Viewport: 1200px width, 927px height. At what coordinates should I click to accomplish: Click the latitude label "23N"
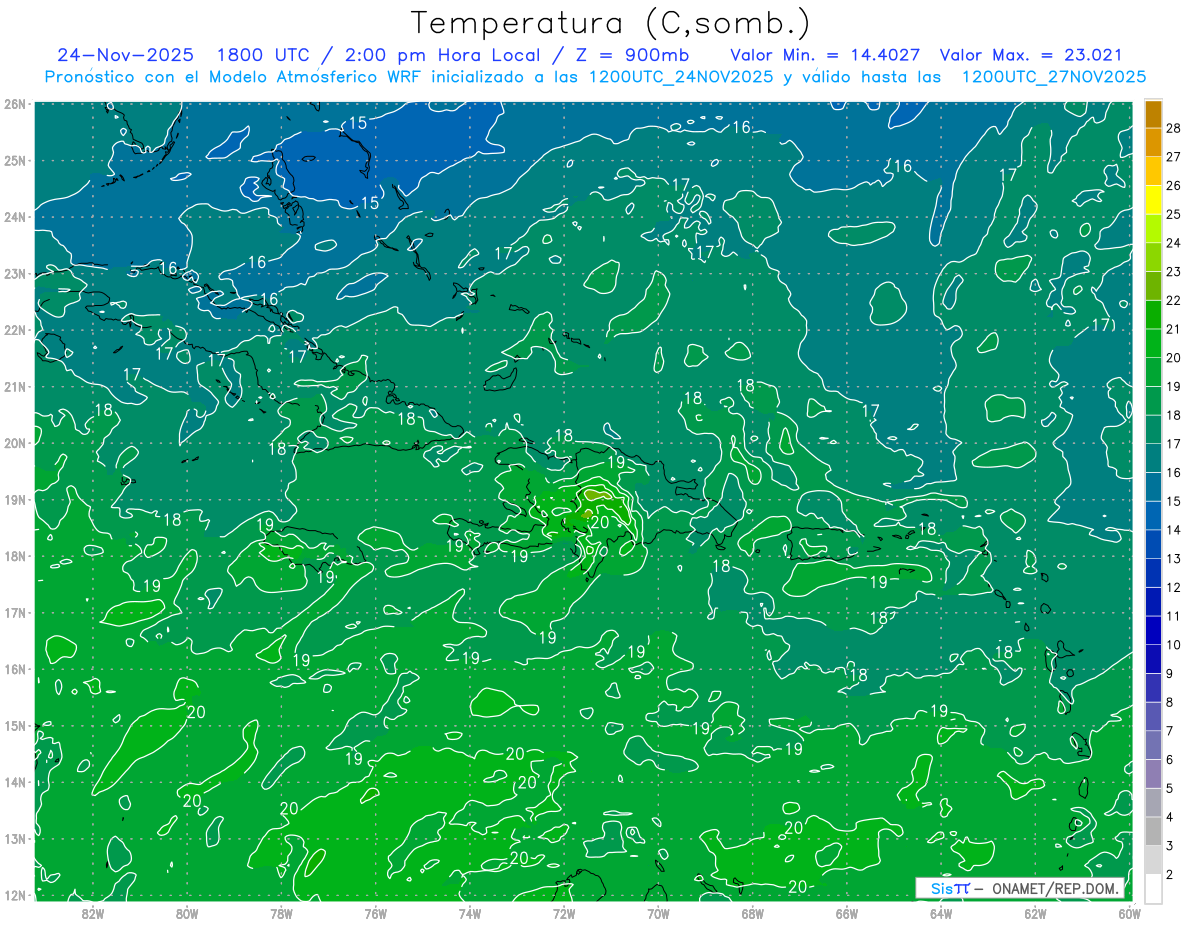(x=15, y=273)
